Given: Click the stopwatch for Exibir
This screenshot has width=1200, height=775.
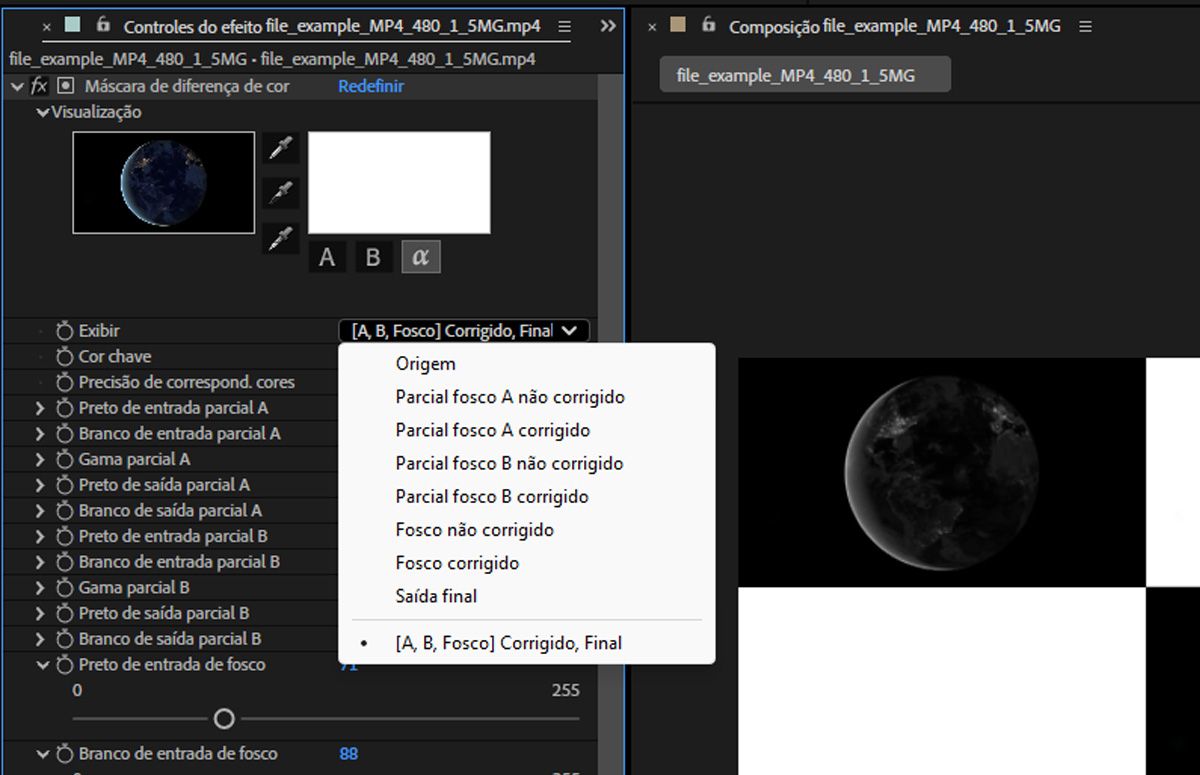Looking at the screenshot, I should [x=65, y=330].
